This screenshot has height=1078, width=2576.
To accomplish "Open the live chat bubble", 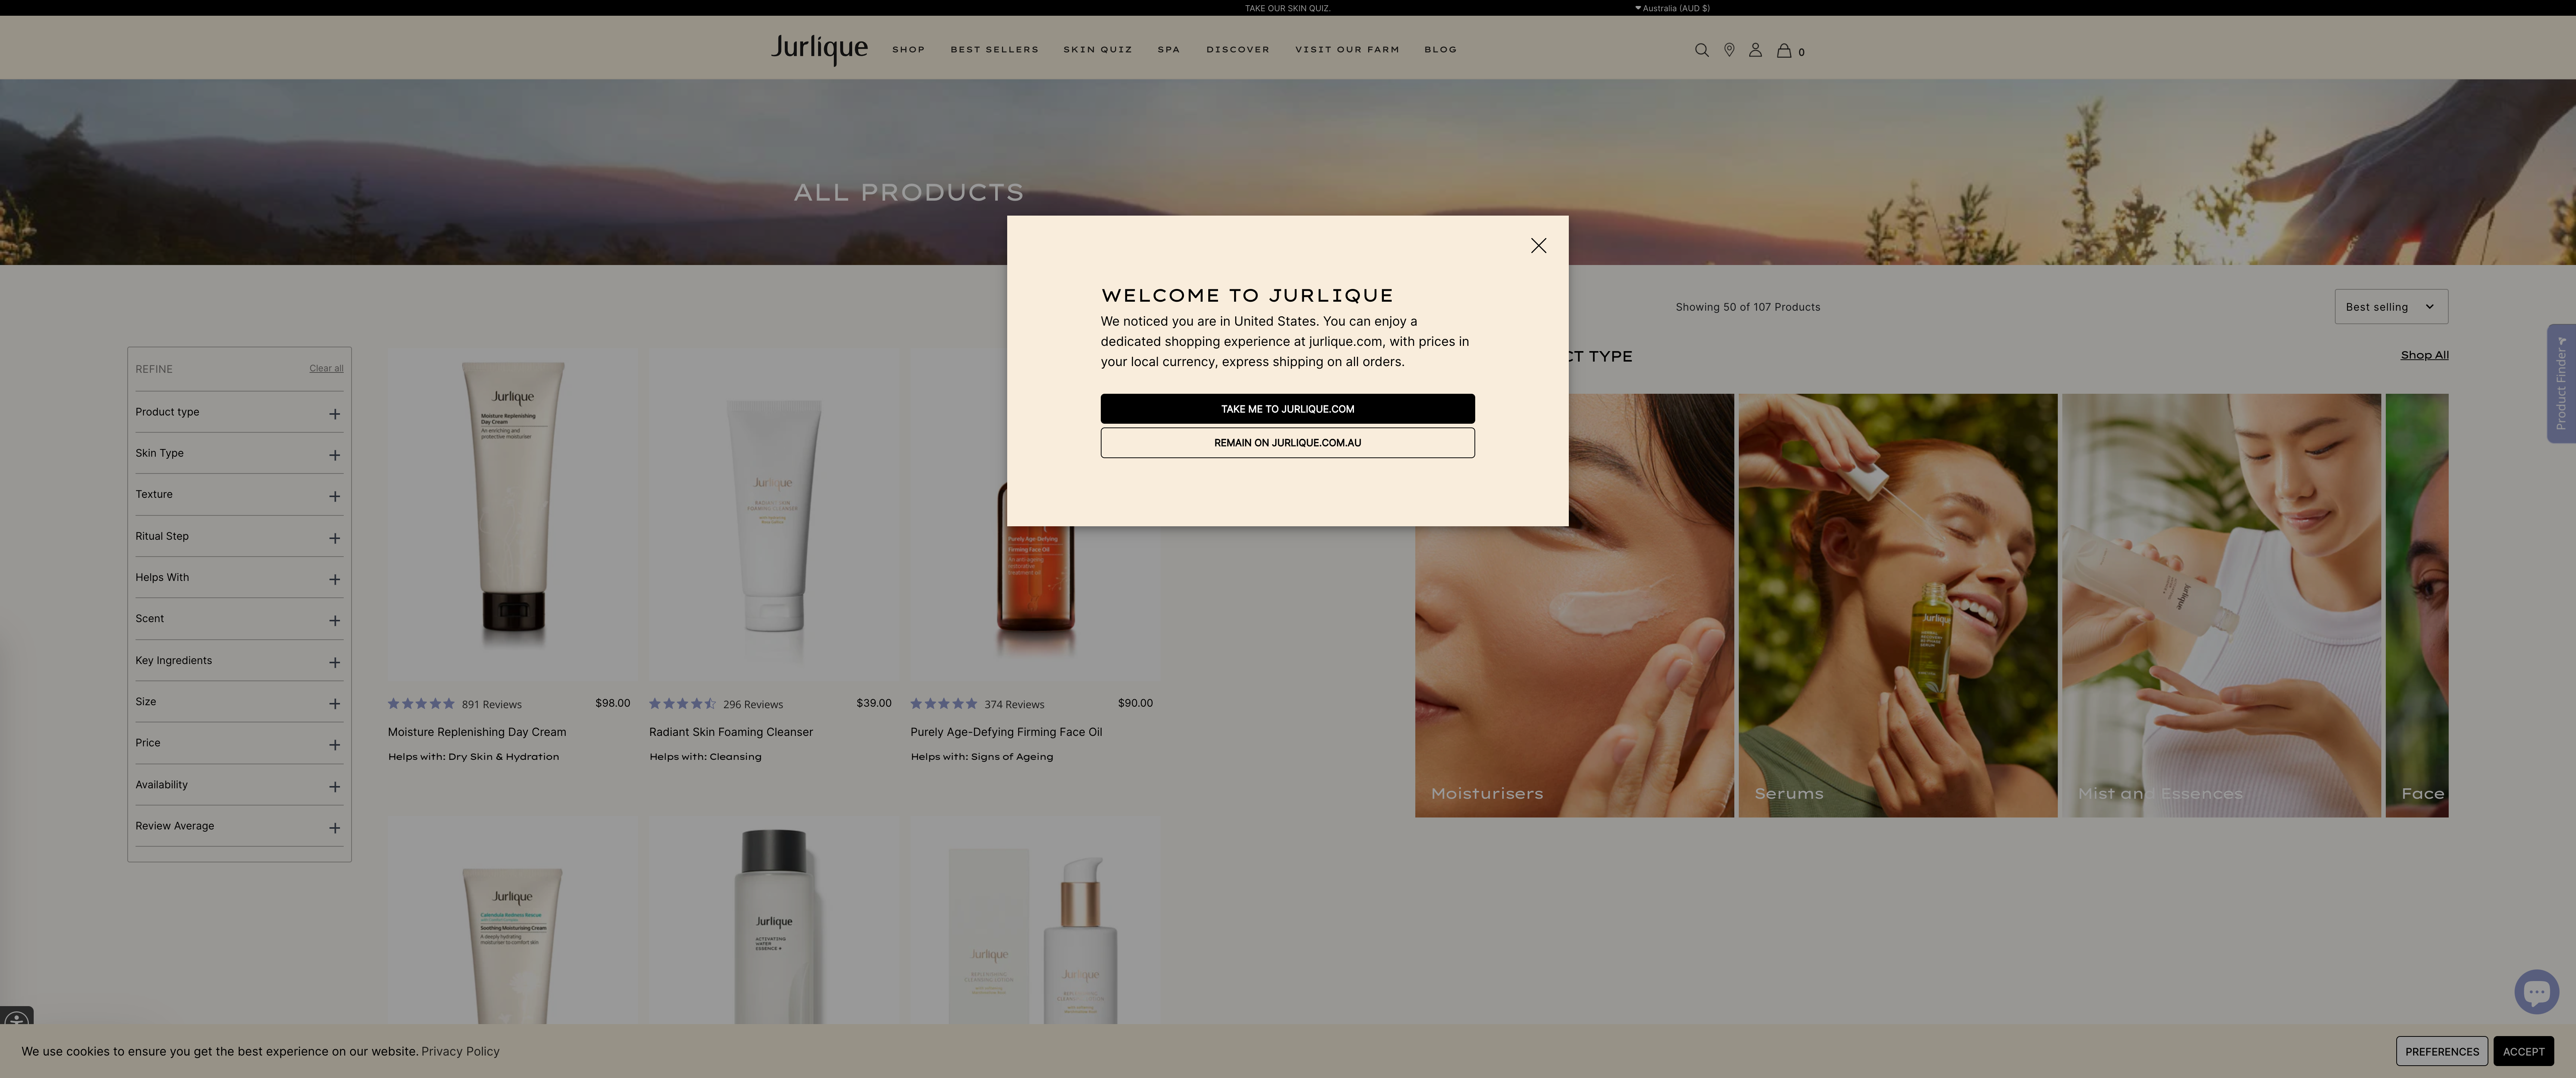I will (x=2537, y=991).
